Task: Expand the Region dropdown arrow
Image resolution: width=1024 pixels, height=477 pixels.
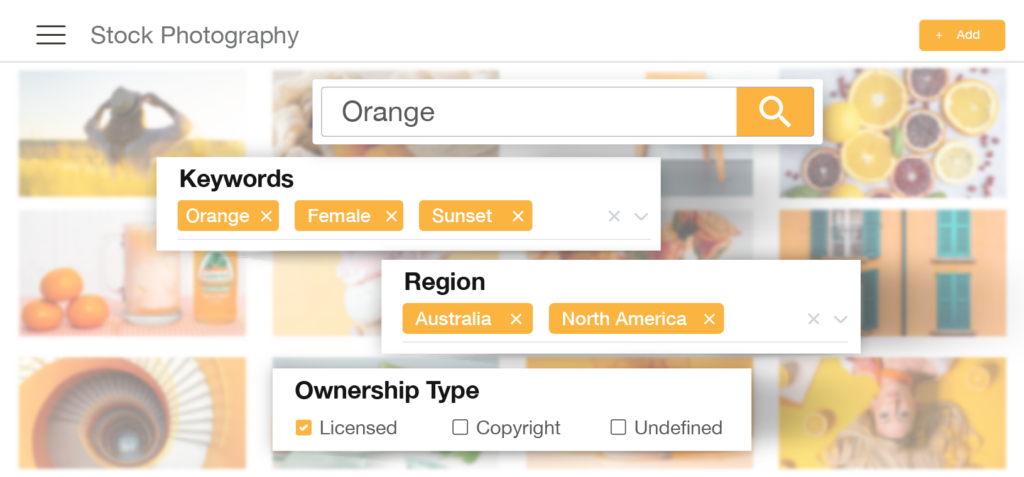Action: (x=840, y=319)
